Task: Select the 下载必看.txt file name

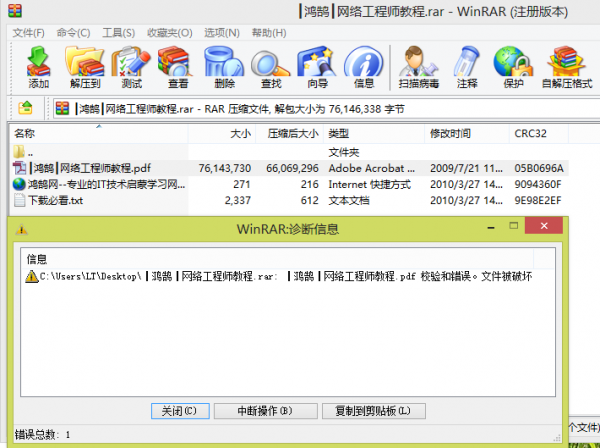Action: (x=55, y=200)
